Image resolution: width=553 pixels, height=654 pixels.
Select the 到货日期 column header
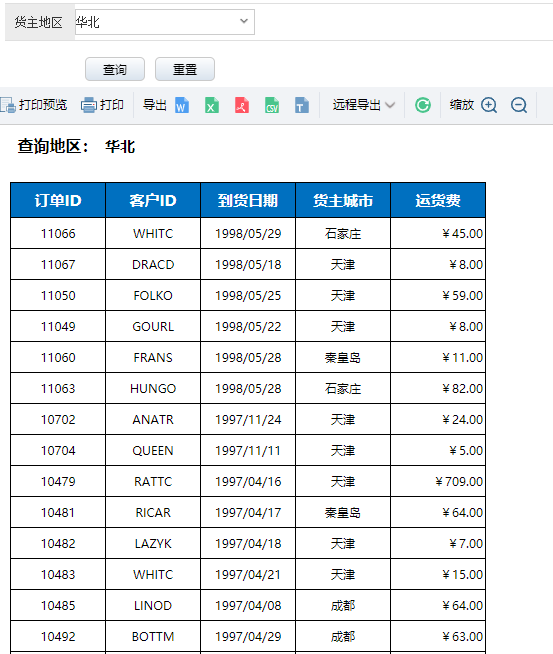tap(248, 200)
